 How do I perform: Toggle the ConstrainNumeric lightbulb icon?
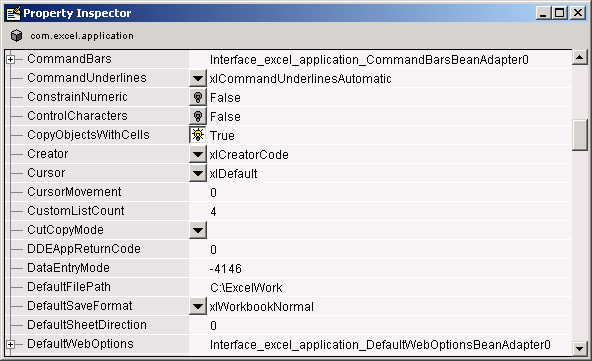(x=198, y=97)
